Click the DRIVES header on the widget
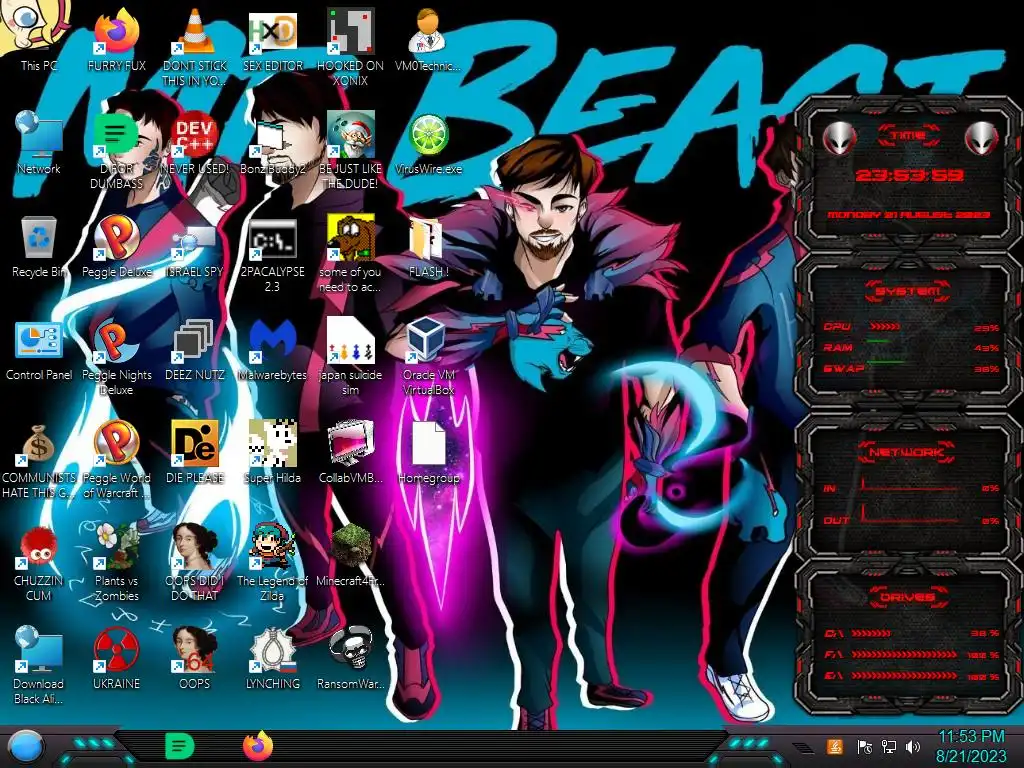The image size is (1024, 768). point(907,597)
